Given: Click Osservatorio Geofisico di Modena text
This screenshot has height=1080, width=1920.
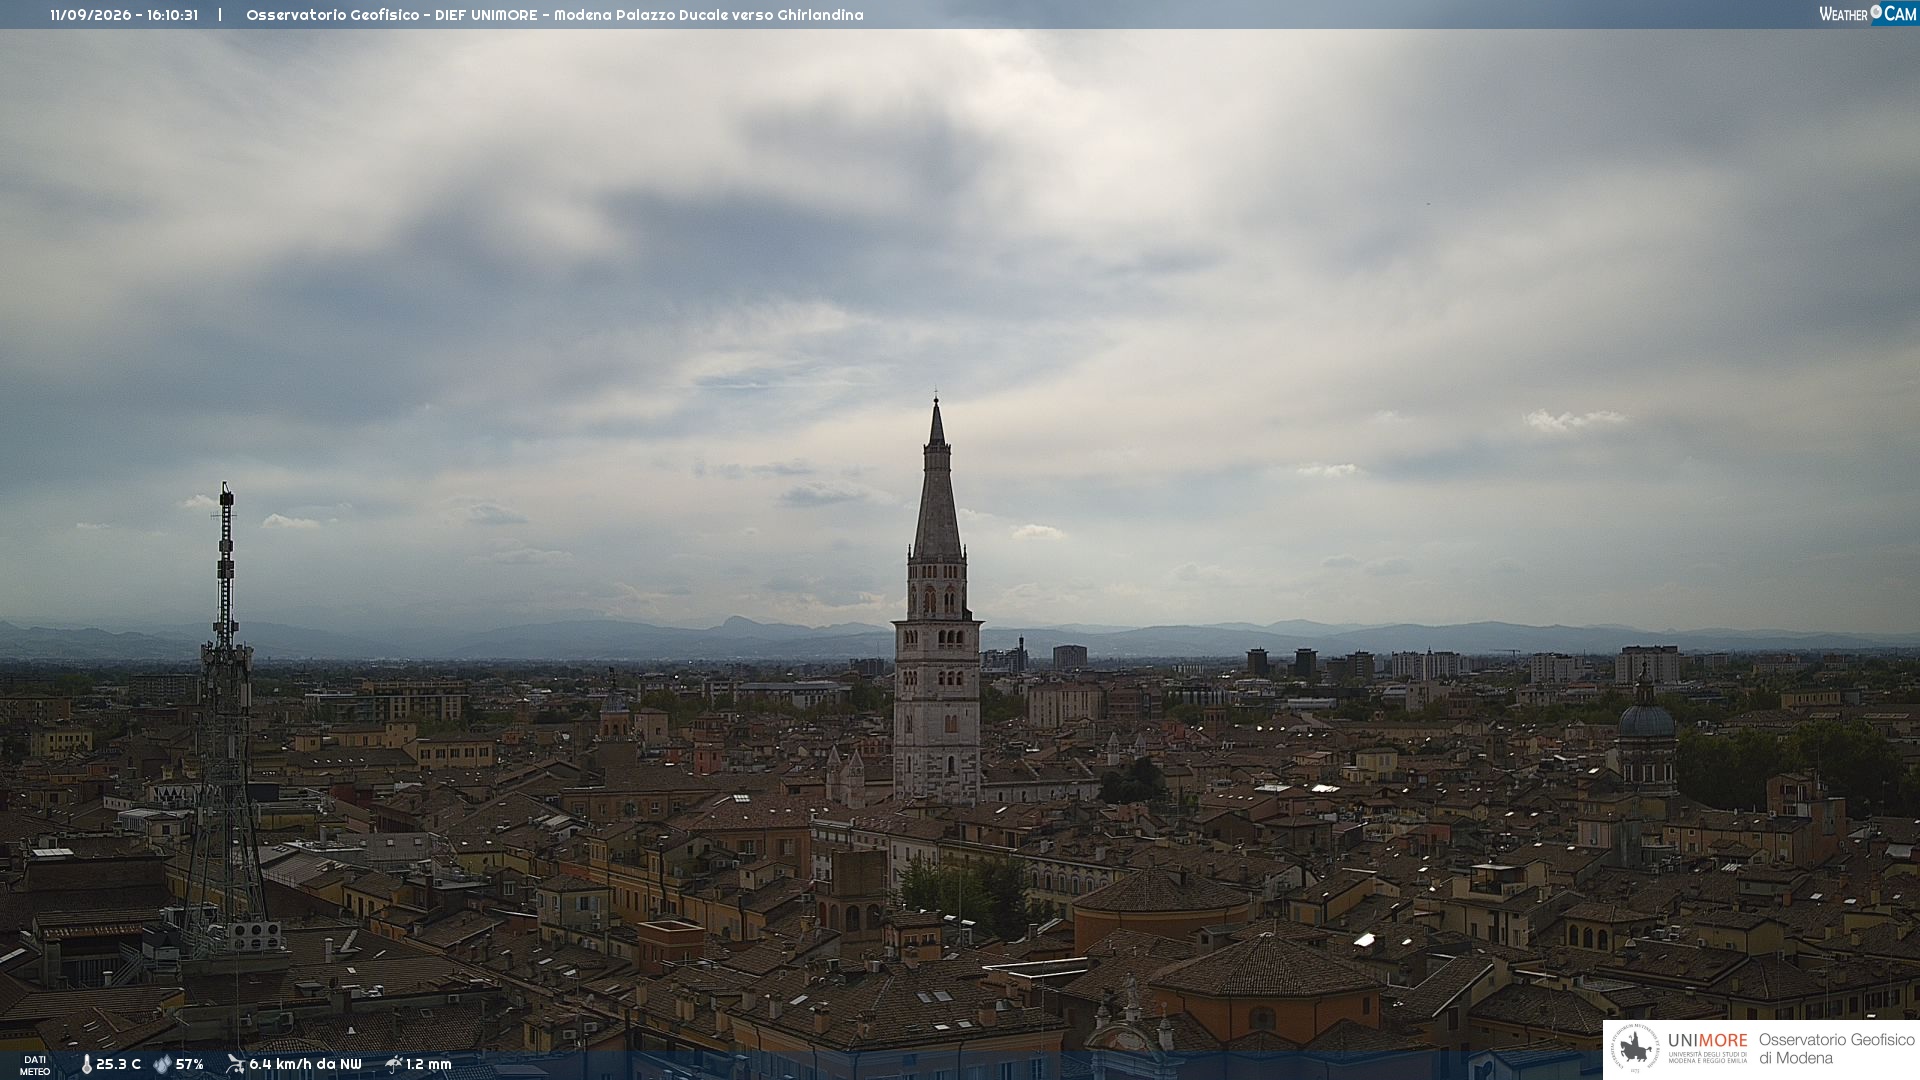Looking at the screenshot, I should [1836, 1049].
